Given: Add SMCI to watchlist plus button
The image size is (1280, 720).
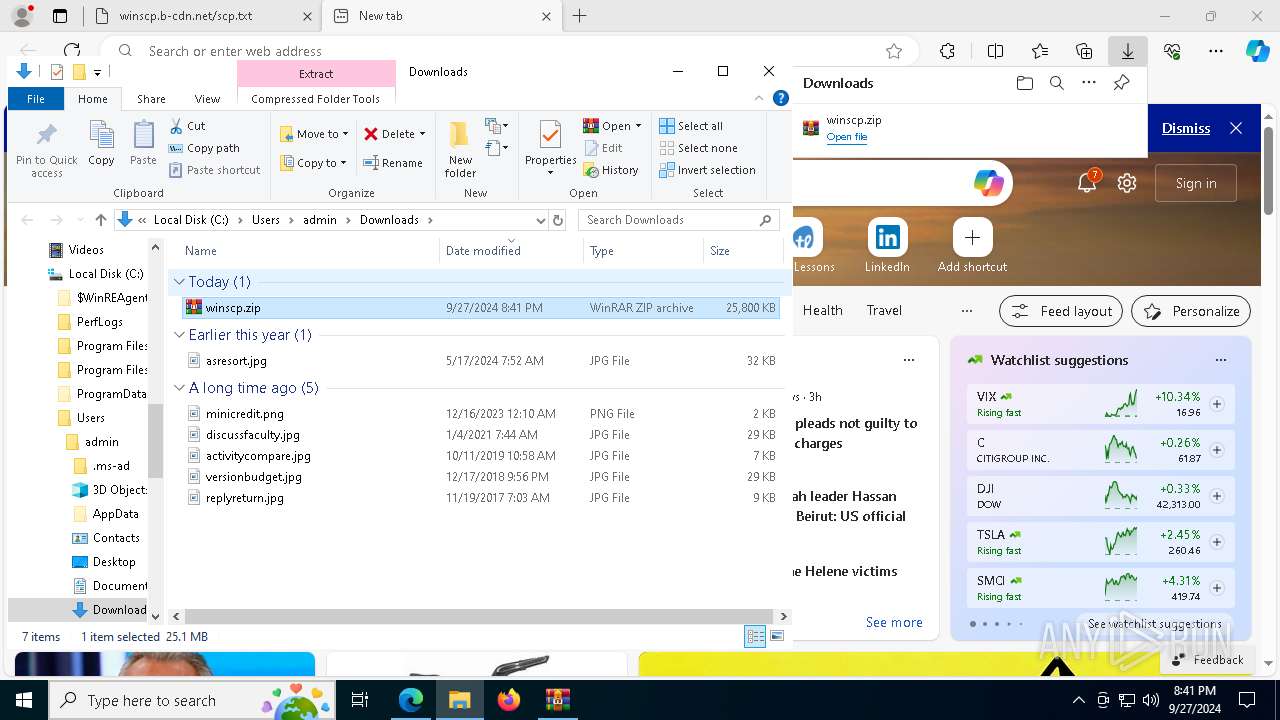Looking at the screenshot, I should [x=1217, y=588].
